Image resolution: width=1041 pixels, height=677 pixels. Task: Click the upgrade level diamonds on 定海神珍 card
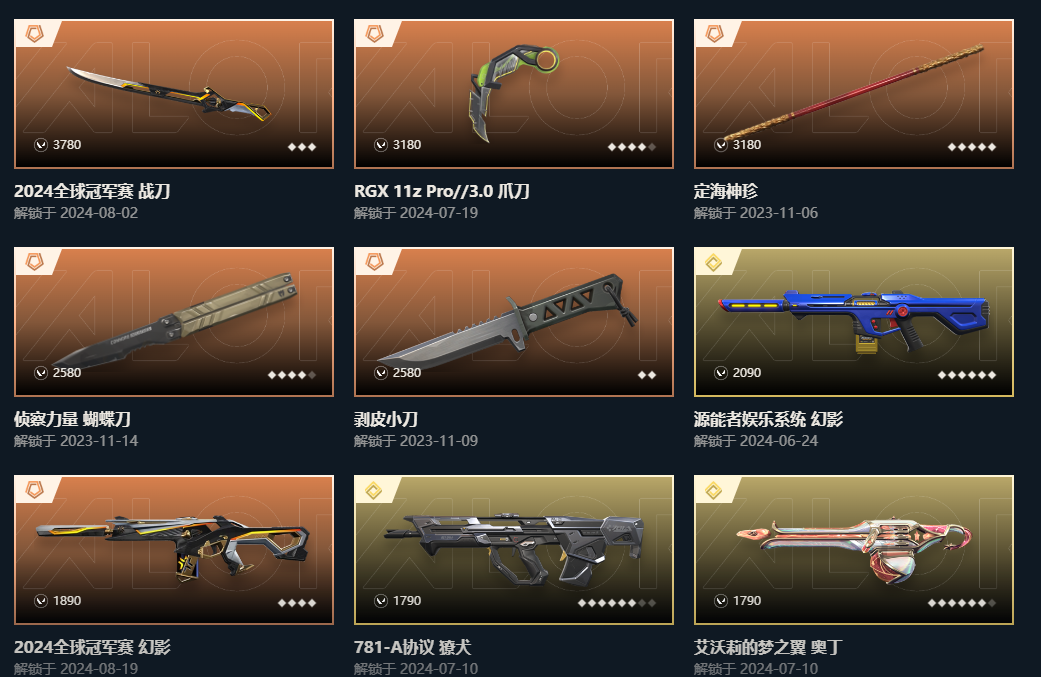(x=972, y=147)
